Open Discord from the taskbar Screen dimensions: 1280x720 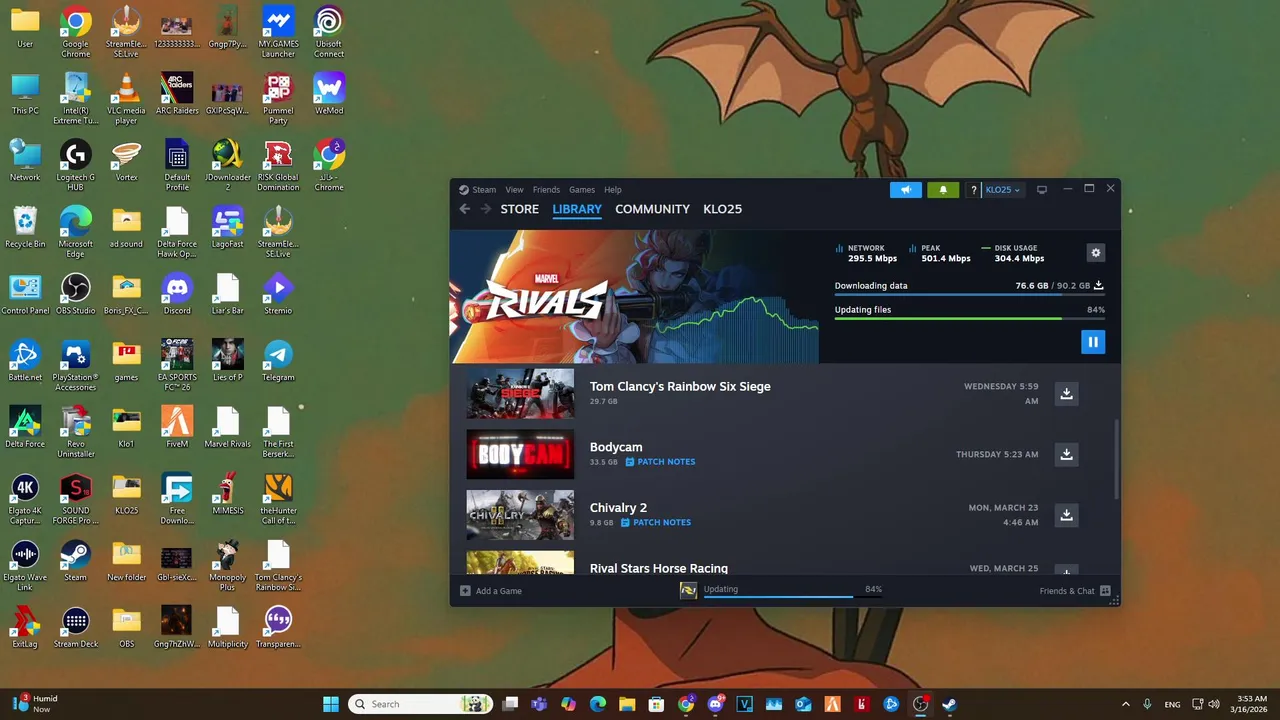tap(715, 704)
